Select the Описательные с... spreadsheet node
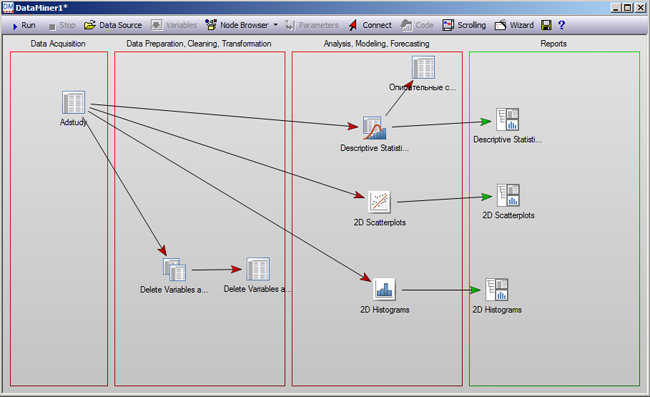650x397 pixels. coord(423,68)
